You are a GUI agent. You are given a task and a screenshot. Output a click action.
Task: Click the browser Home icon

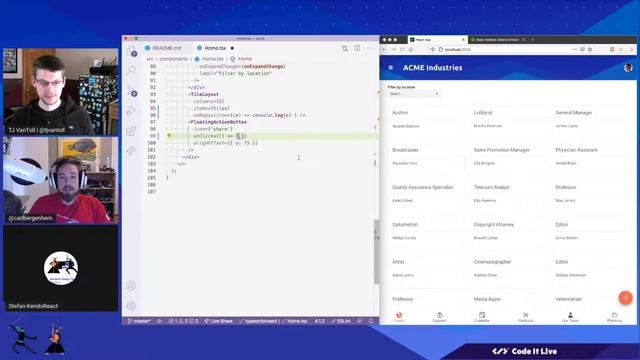(x=411, y=49)
